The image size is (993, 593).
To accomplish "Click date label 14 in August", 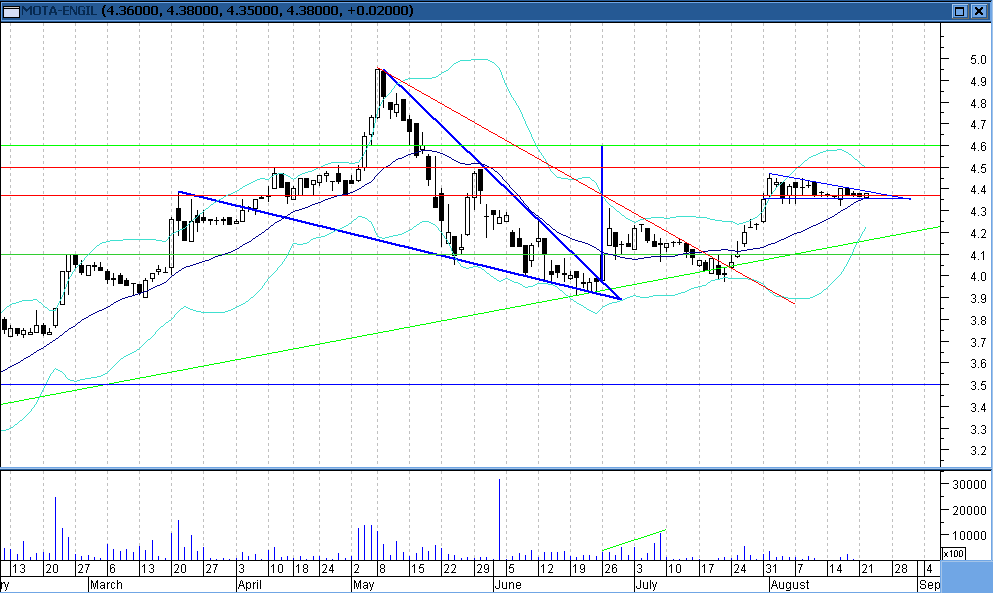I will tap(835, 569).
